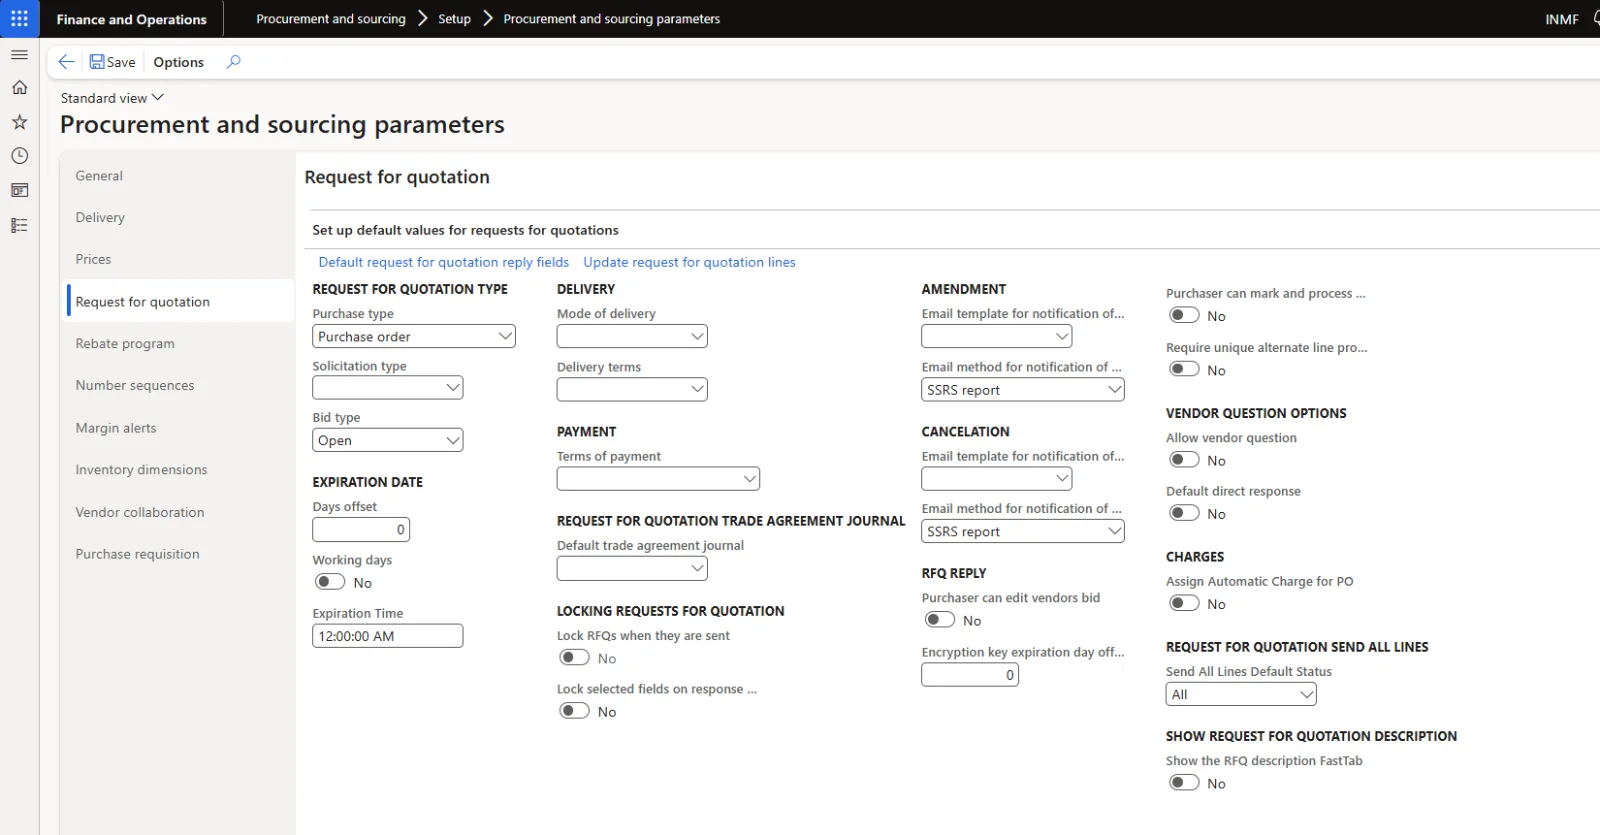Toggle Allow vendor question switch
Screen dimensions: 1600x835
coord(1184,460)
